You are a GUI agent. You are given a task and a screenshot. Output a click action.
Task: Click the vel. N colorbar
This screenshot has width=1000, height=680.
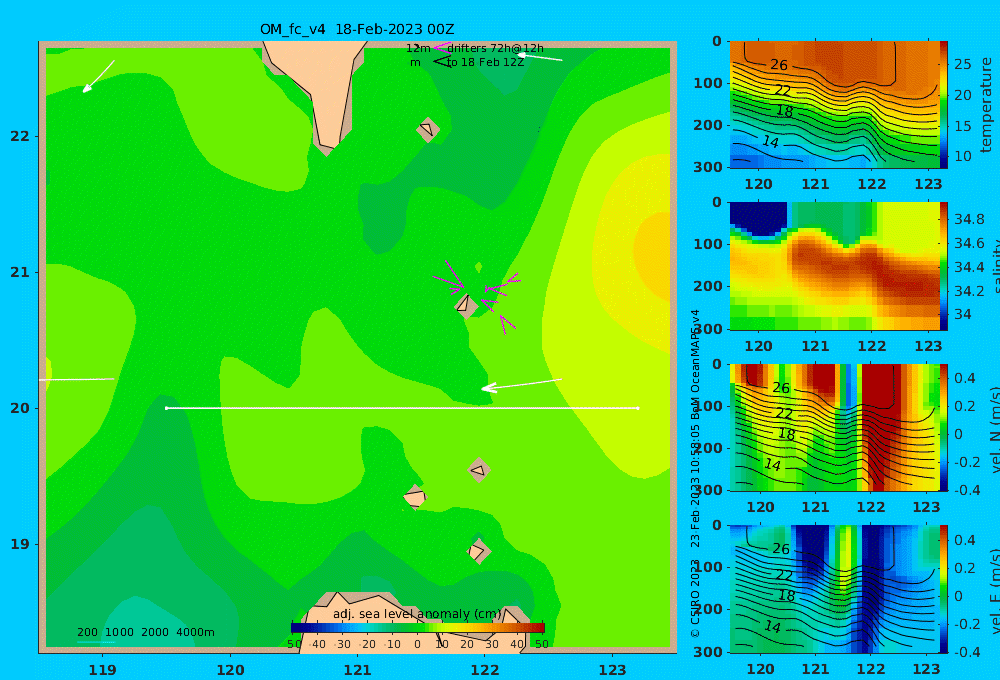coord(944,427)
